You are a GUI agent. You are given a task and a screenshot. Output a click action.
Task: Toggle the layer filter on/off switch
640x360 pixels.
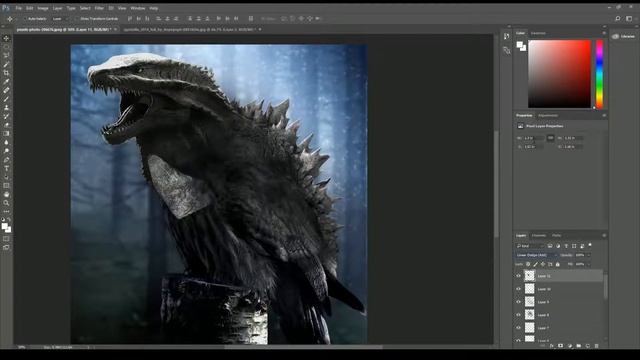(x=590, y=245)
